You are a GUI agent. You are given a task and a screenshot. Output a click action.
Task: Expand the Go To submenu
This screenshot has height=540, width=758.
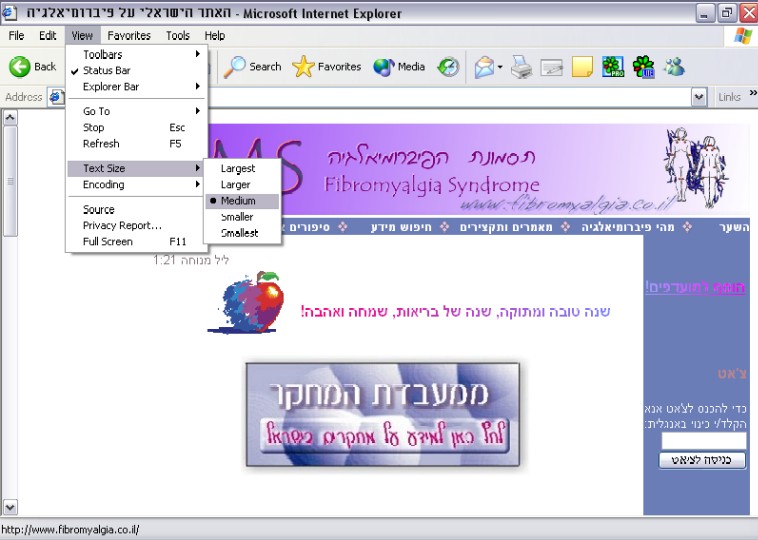pyautogui.click(x=137, y=111)
